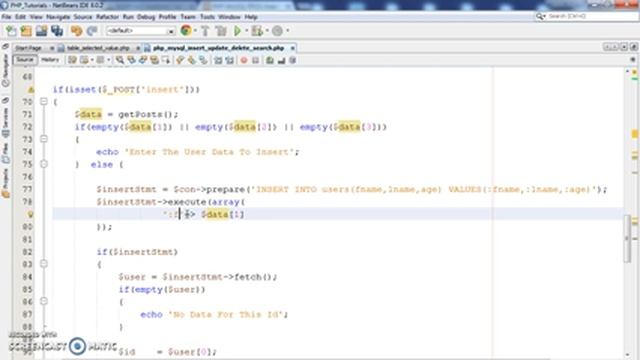Click the Build Project hammer icon
Viewport: 640px width, 360px height.
(x=205, y=31)
